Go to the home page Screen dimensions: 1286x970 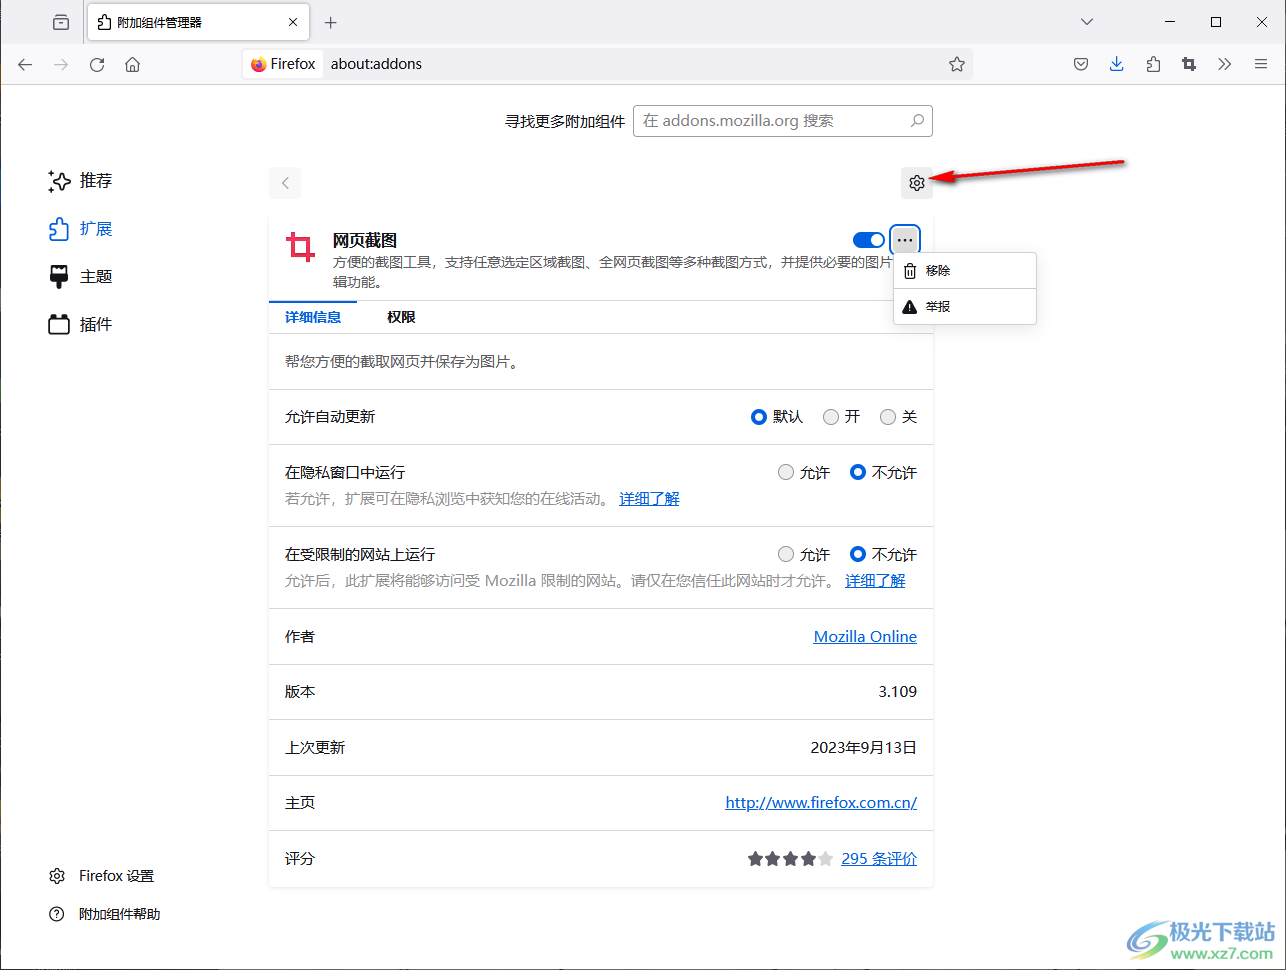click(132, 64)
